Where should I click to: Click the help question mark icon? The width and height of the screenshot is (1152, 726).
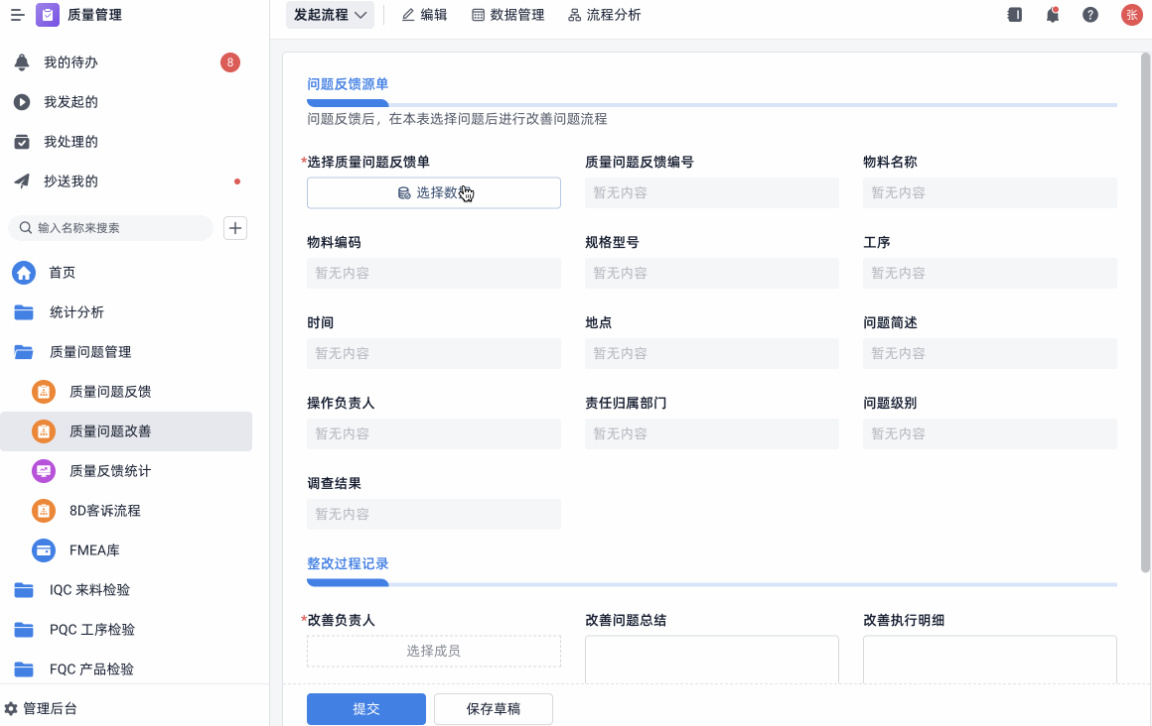(1090, 15)
